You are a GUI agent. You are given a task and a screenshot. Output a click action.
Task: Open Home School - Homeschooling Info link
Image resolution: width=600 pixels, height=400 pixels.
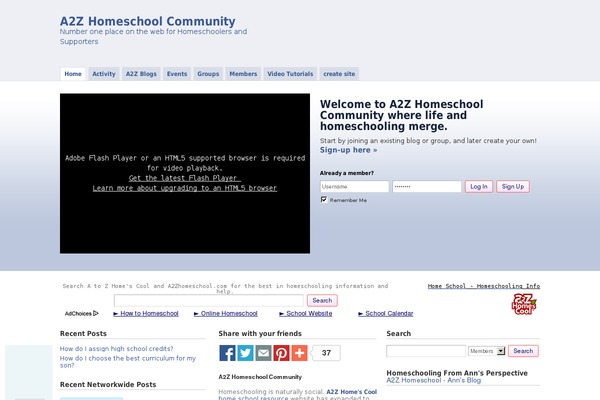click(484, 286)
